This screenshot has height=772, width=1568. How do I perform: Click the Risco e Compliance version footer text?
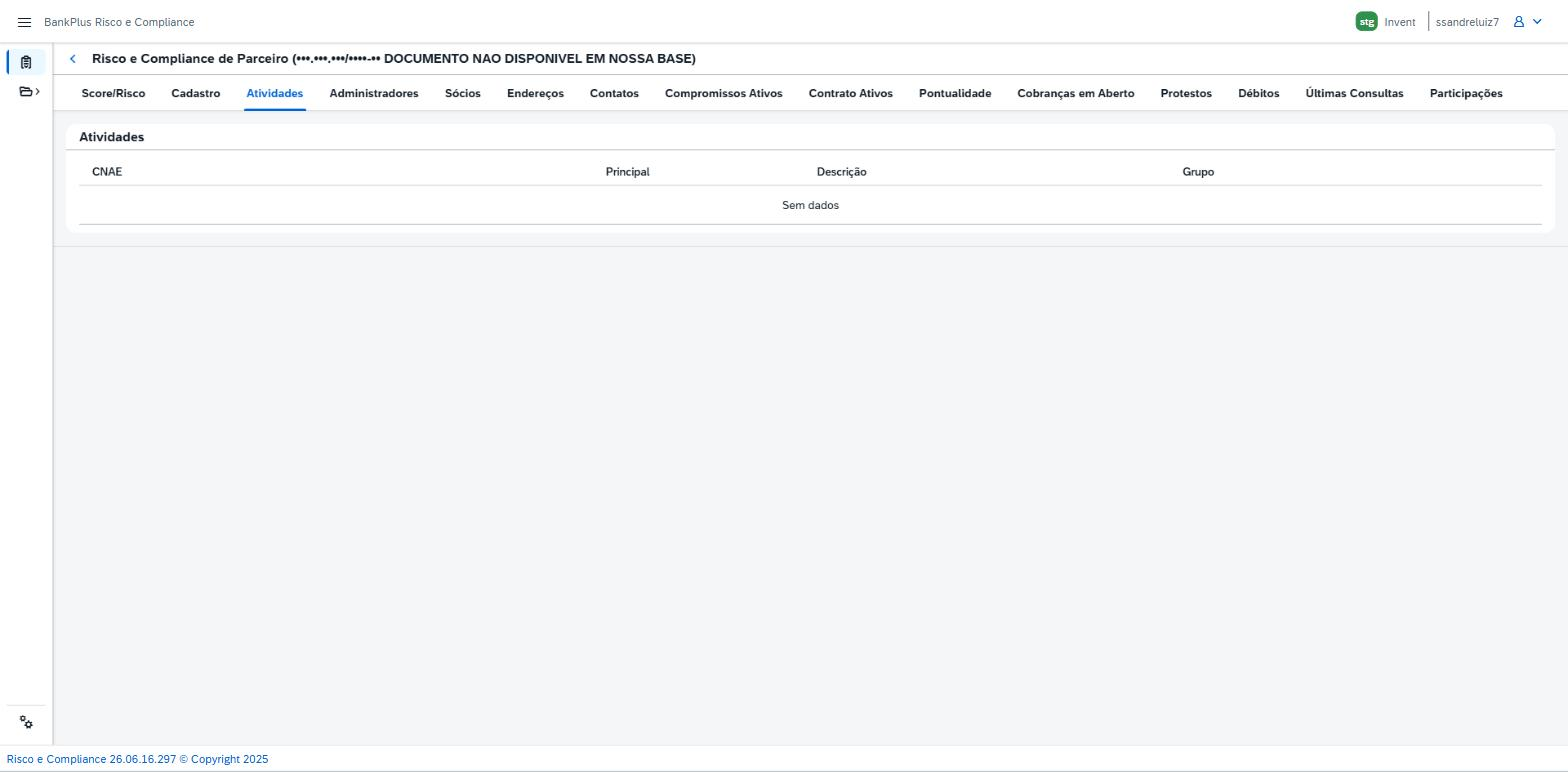pyautogui.click(x=137, y=759)
